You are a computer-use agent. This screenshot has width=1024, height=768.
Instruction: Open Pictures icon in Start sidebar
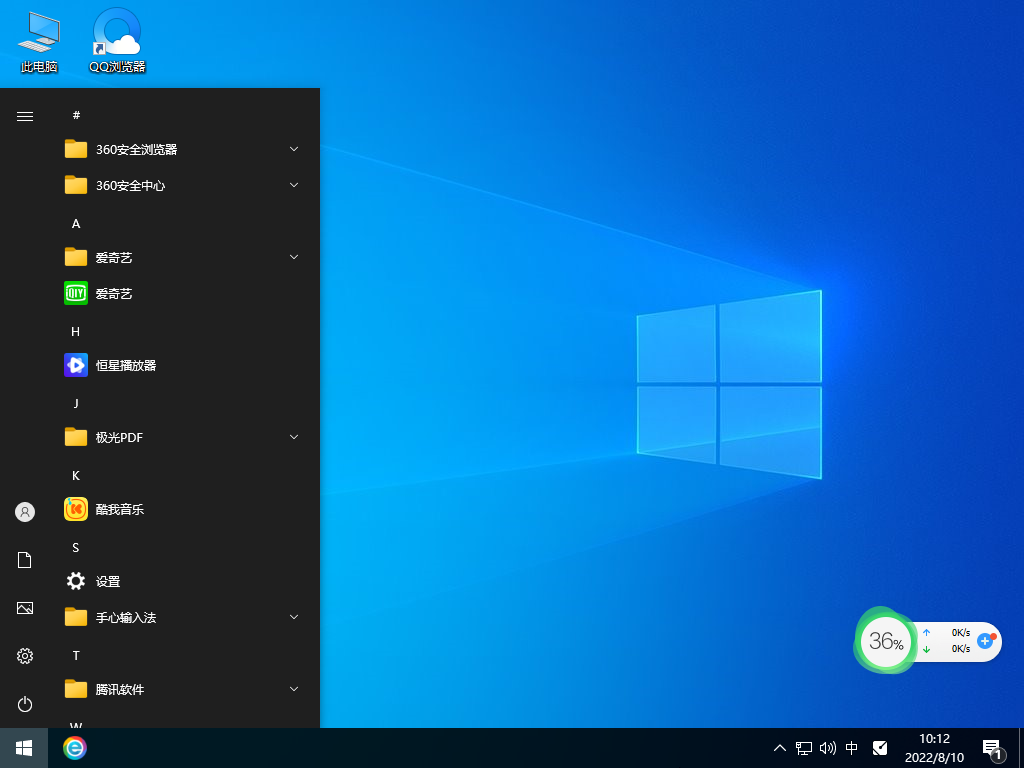pyautogui.click(x=25, y=608)
